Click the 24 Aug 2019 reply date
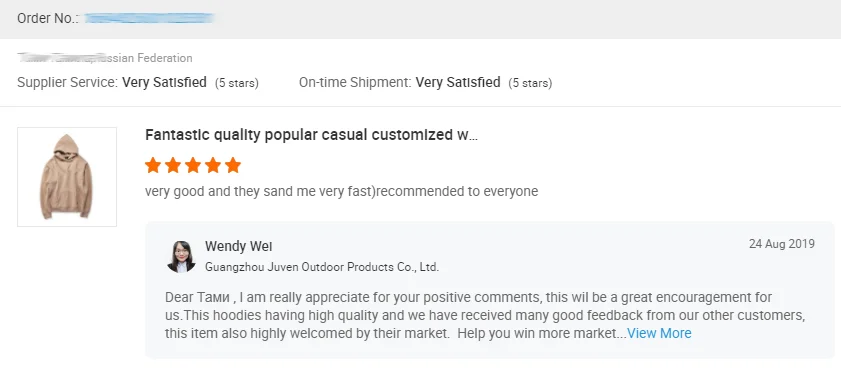This screenshot has width=841, height=376. (781, 244)
